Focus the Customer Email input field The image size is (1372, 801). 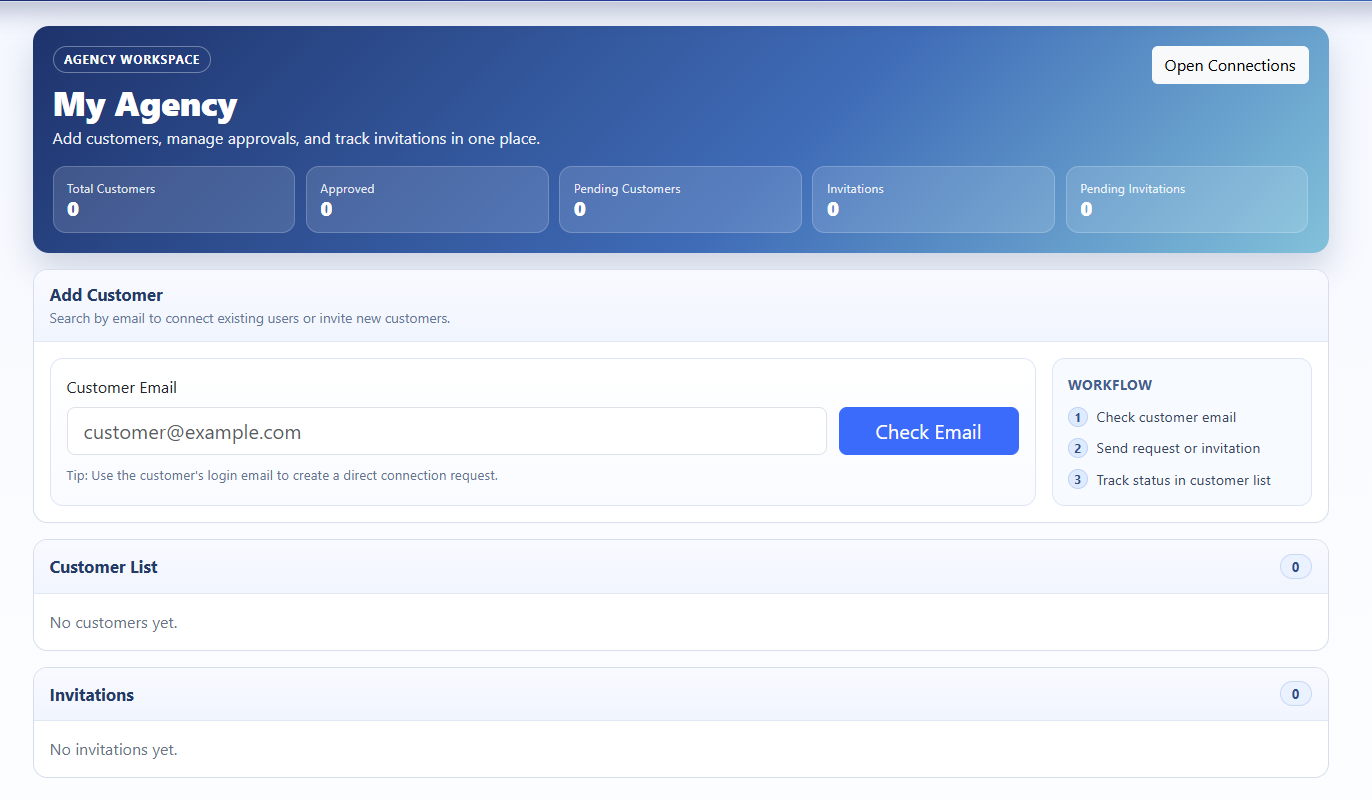tap(447, 431)
